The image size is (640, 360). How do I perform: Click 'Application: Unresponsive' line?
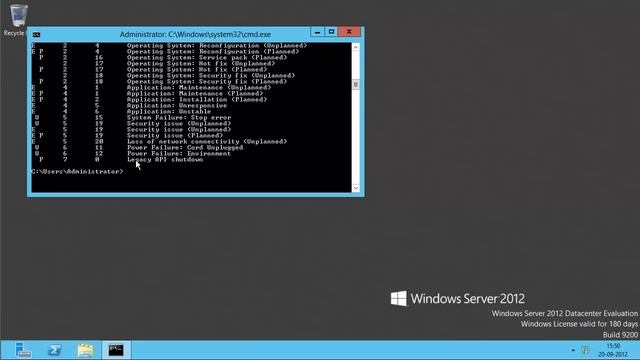pyautogui.click(x=177, y=106)
